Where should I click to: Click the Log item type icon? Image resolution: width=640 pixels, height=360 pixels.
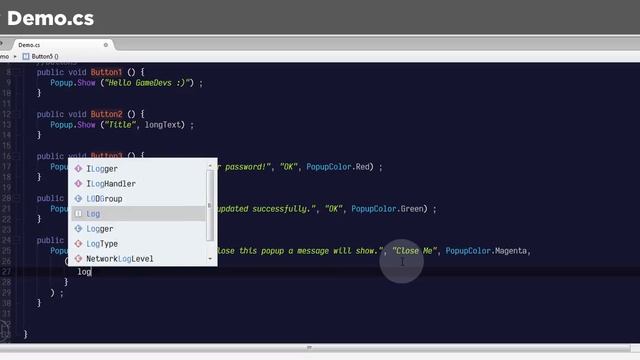click(78, 214)
